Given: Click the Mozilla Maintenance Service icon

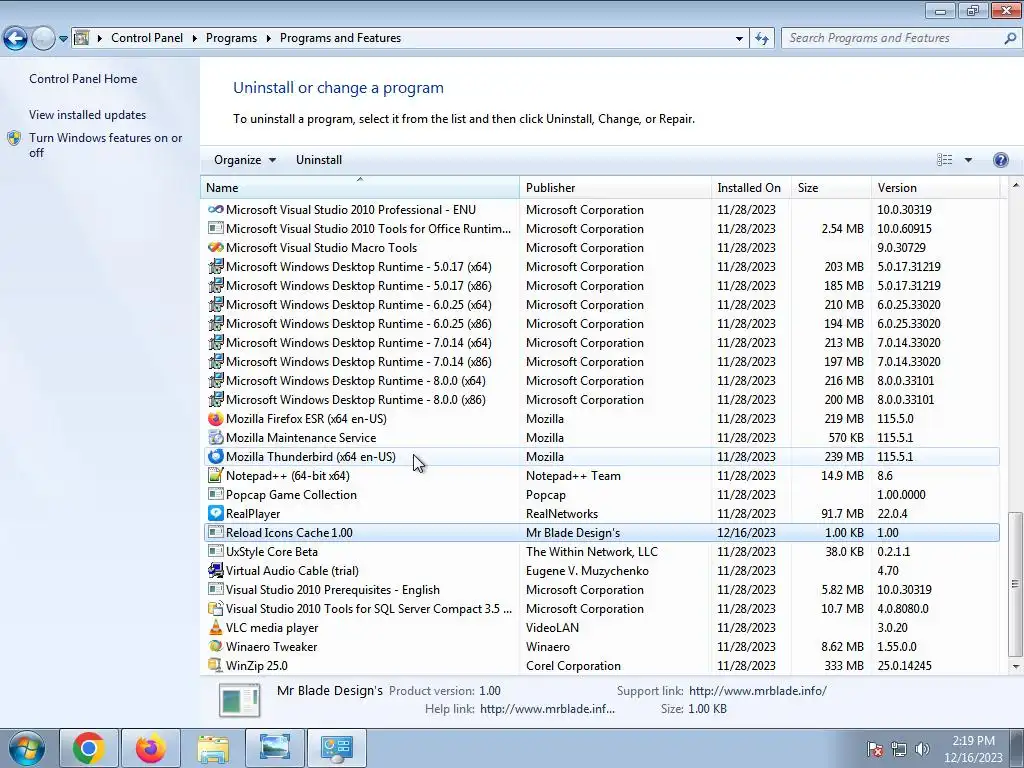Looking at the screenshot, I should [x=216, y=438].
